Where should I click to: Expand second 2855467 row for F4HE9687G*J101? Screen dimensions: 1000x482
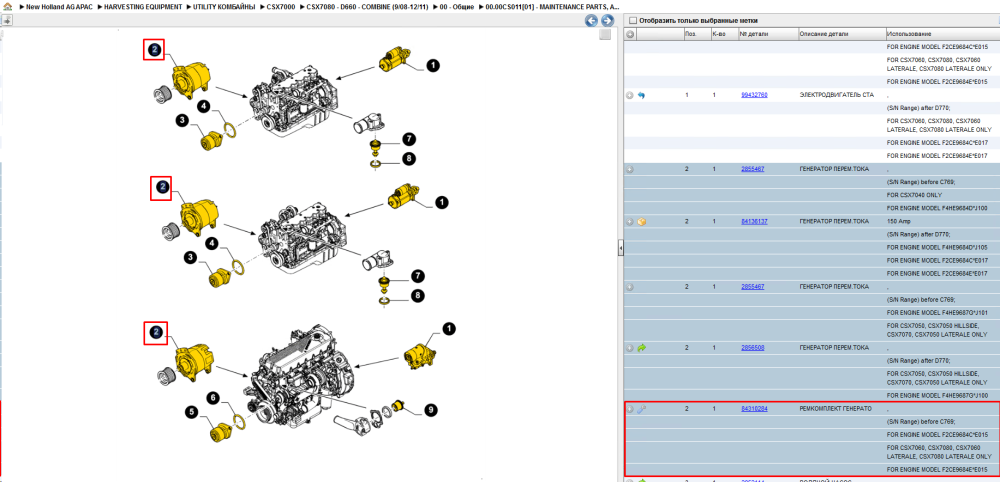coord(630,288)
